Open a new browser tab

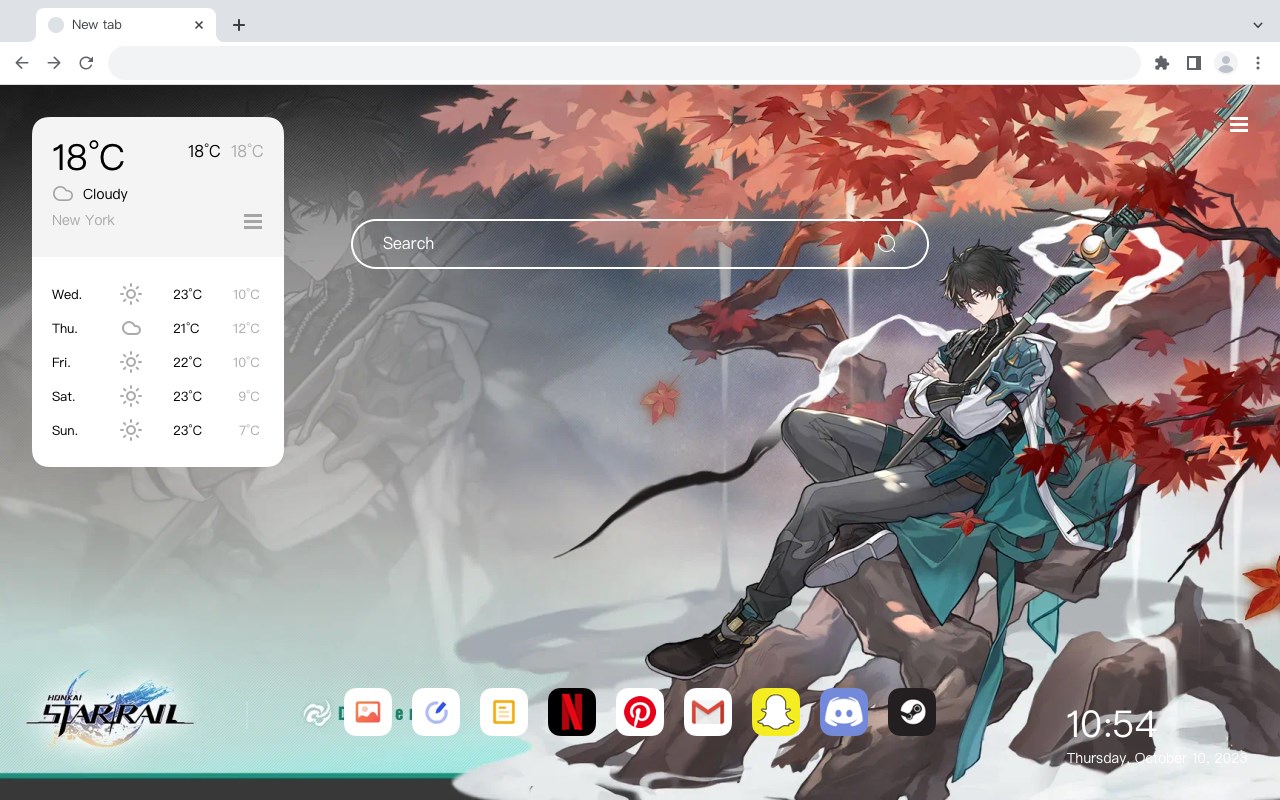point(238,25)
